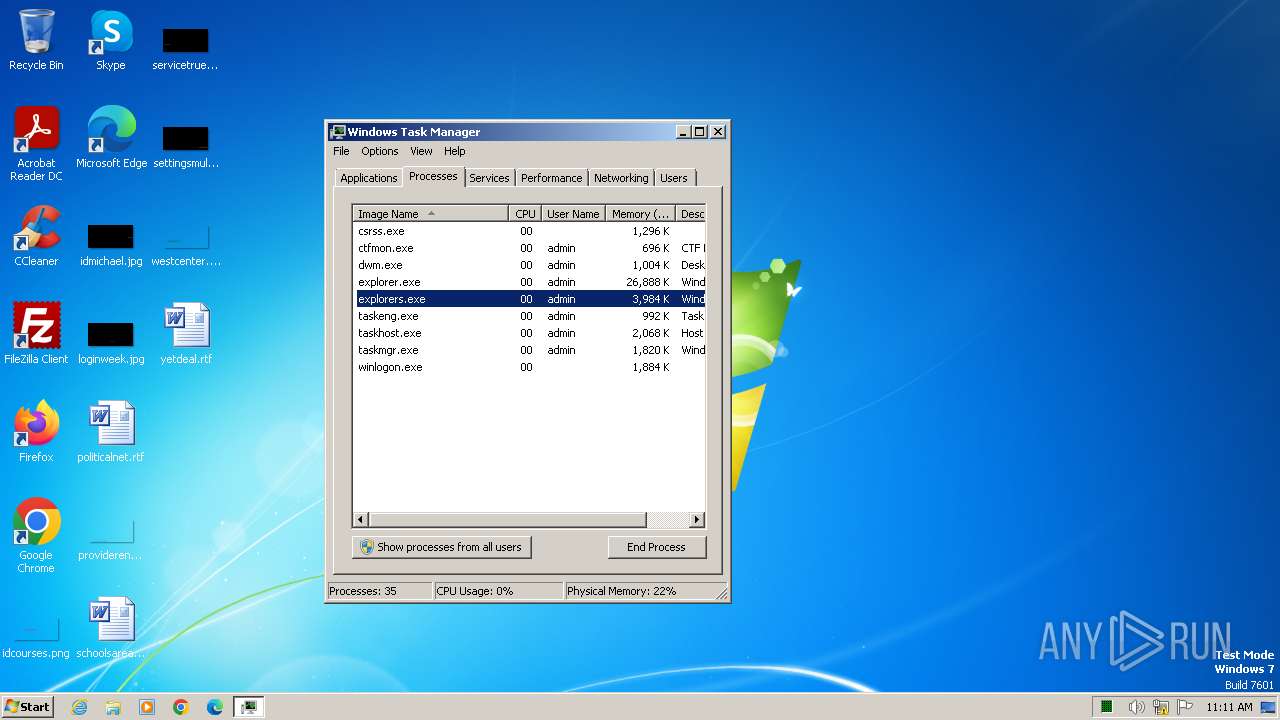Launch Skype from the desktop

coord(110,40)
